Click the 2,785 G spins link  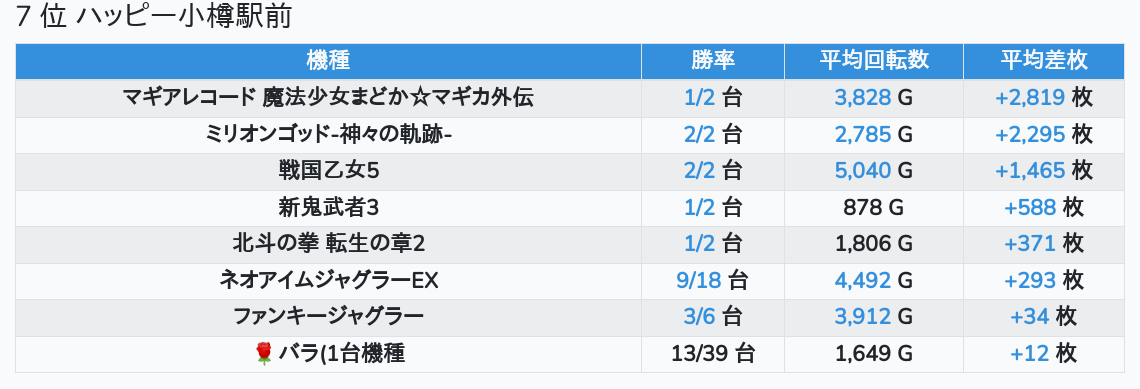coord(862,135)
